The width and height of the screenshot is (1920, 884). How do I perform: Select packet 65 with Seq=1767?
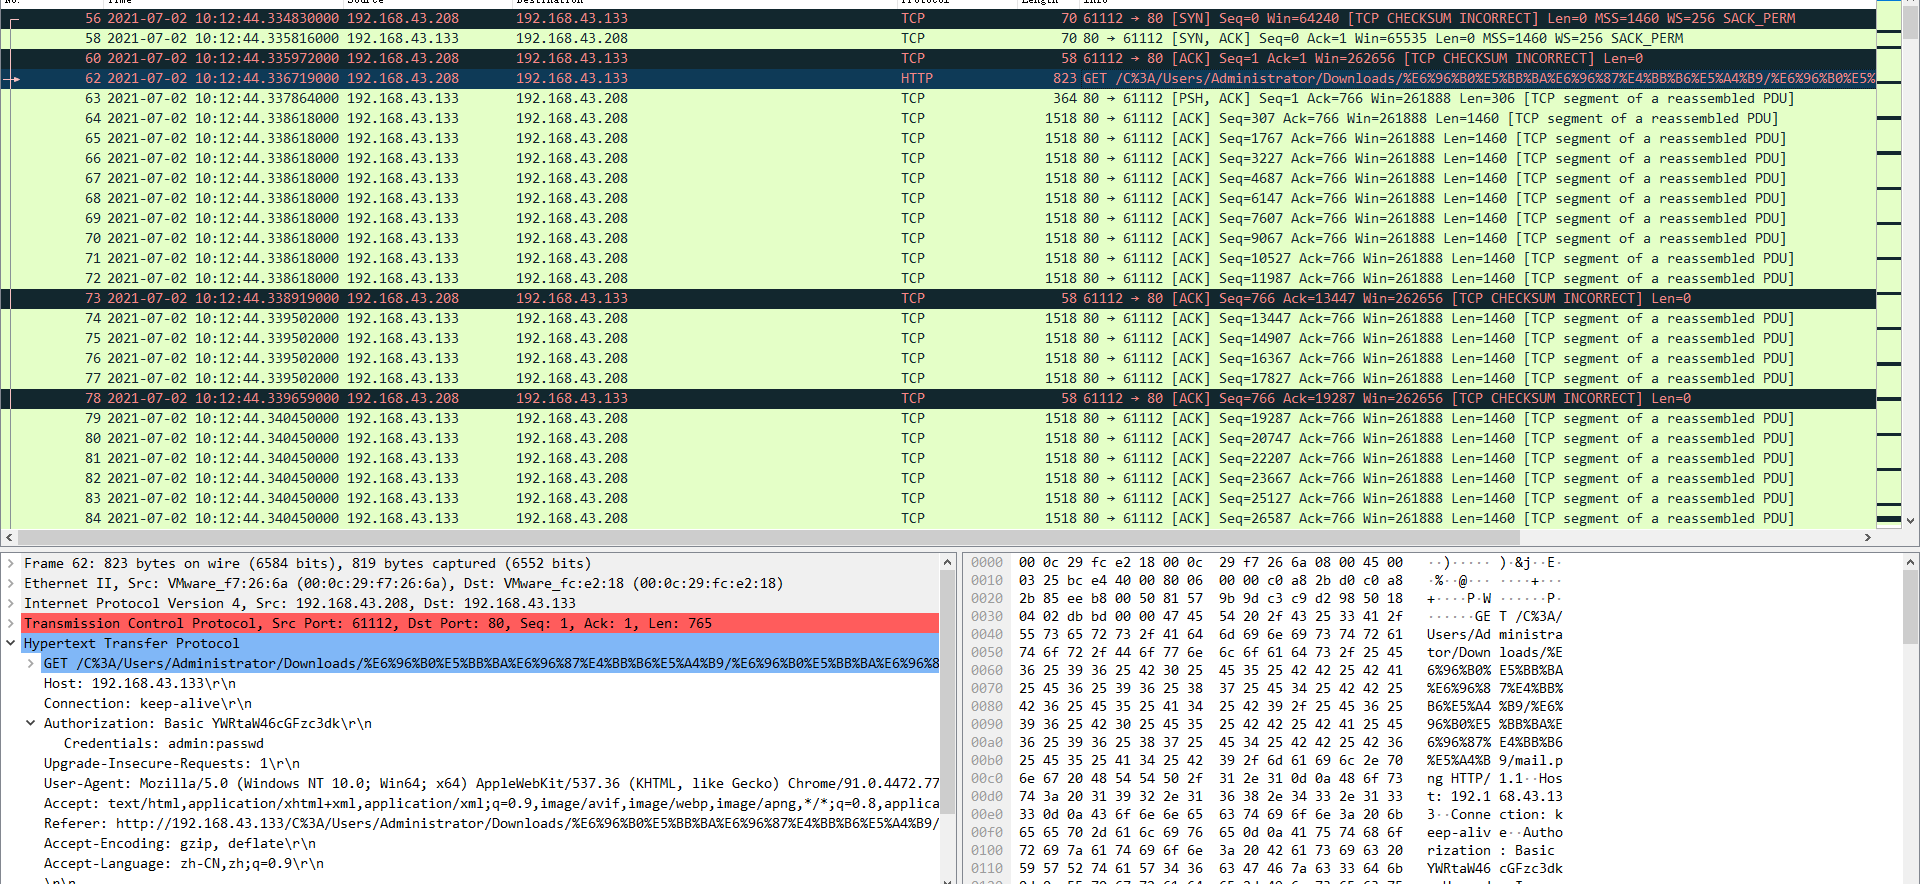(x=938, y=138)
